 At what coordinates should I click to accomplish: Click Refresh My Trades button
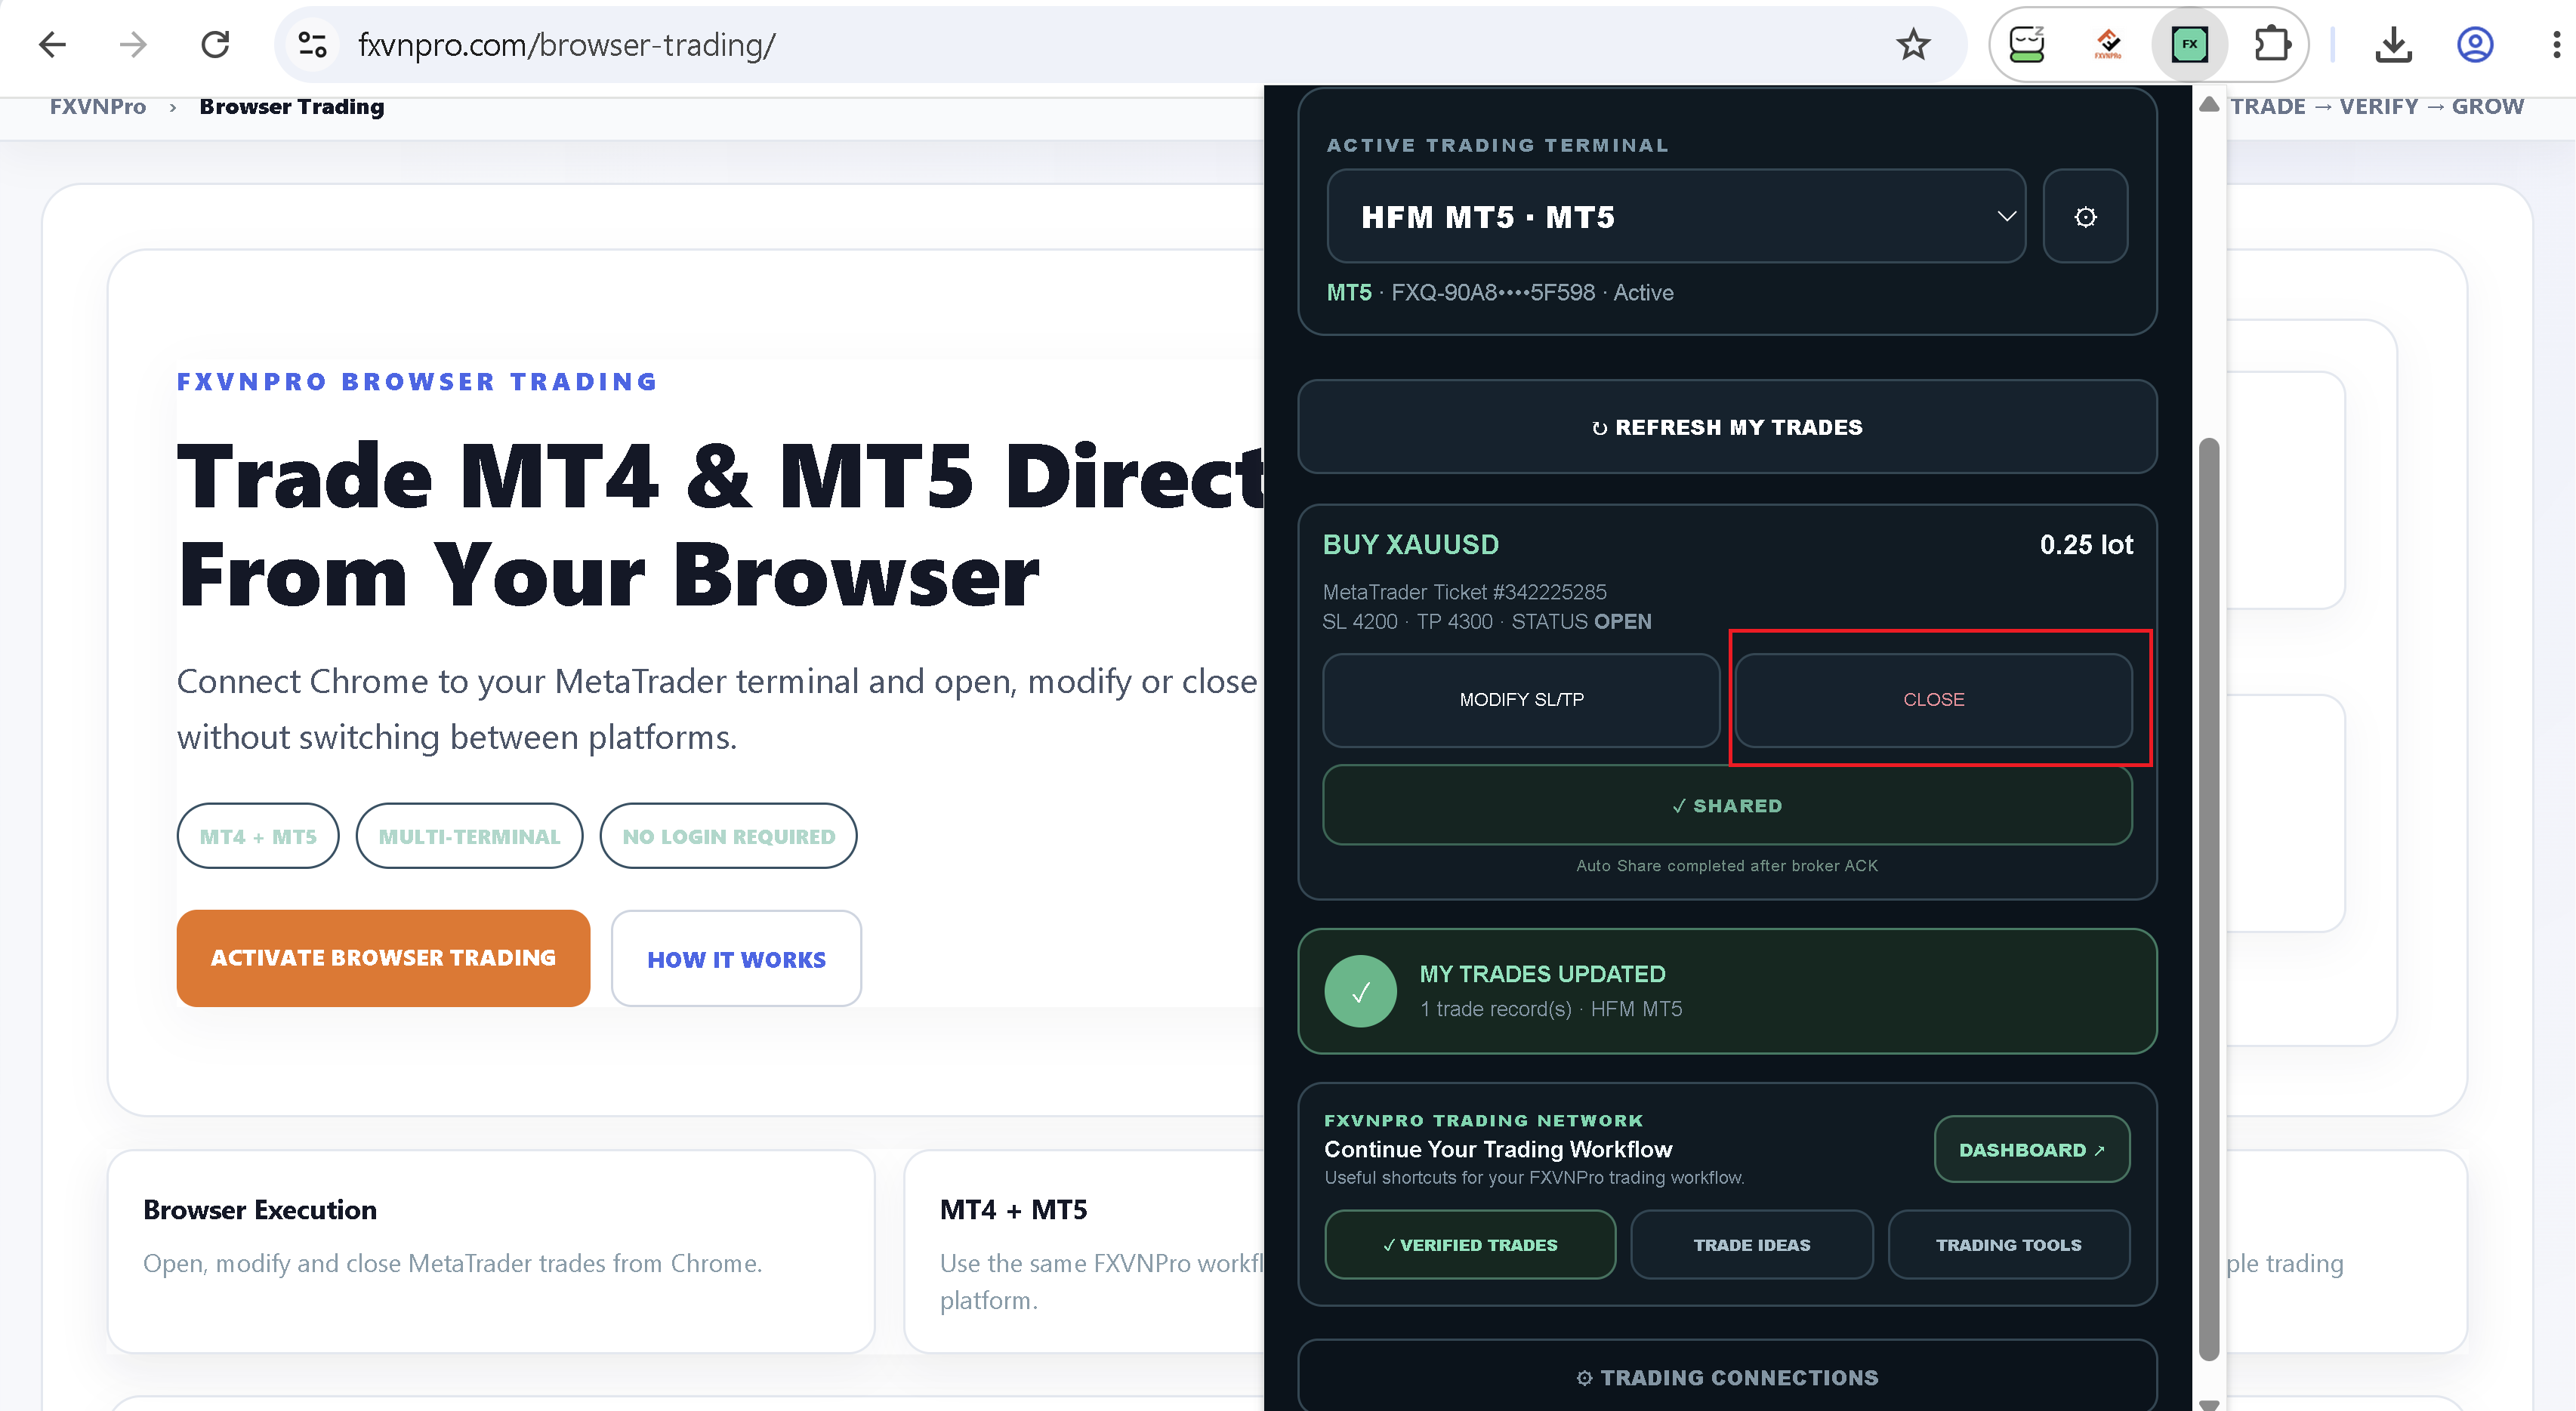pyautogui.click(x=1727, y=427)
